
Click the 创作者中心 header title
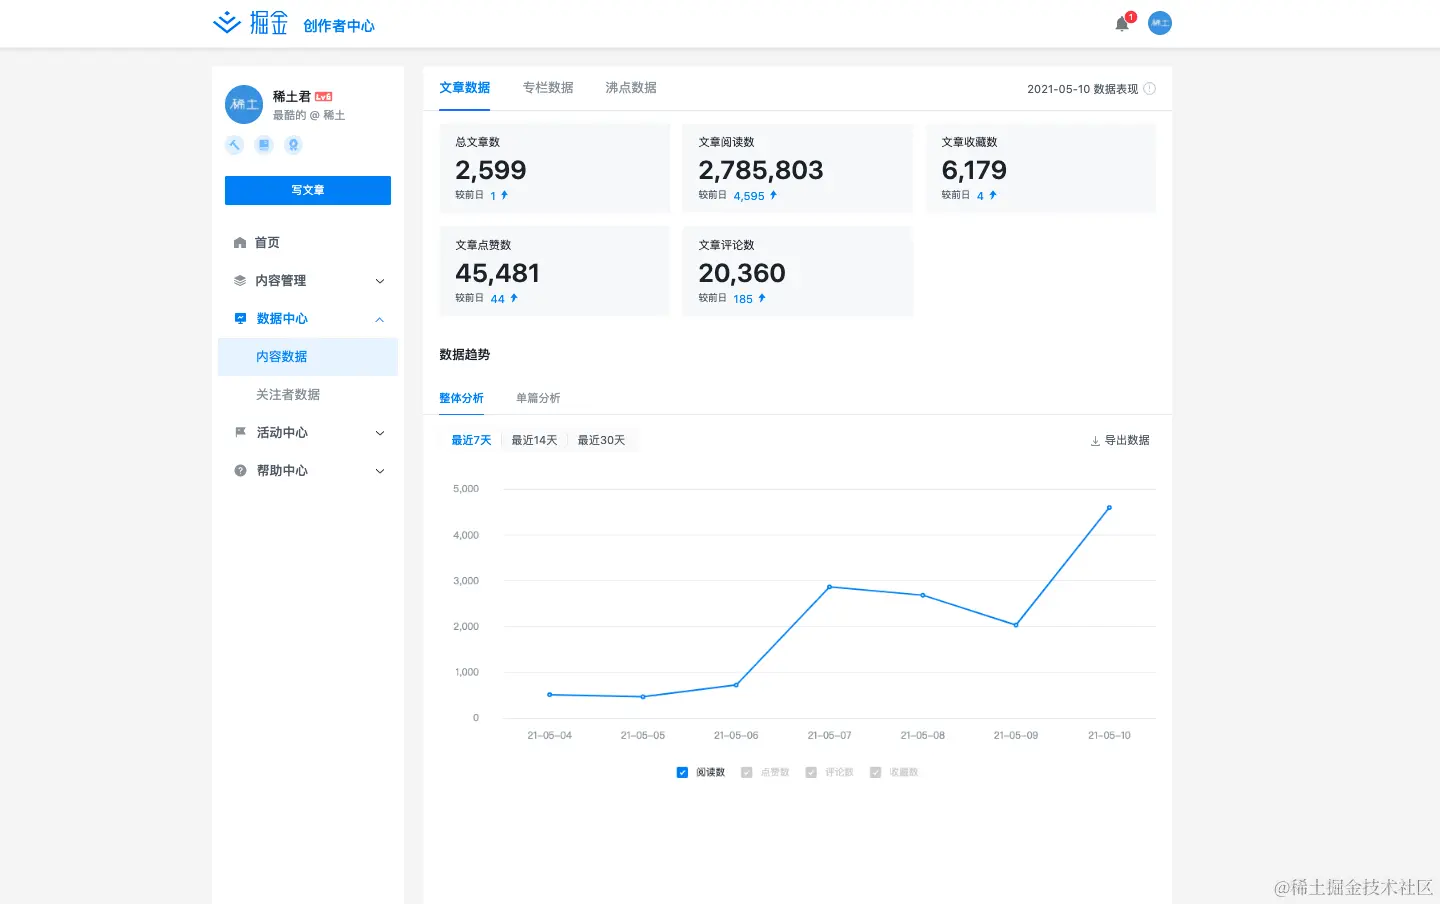pyautogui.click(x=339, y=26)
